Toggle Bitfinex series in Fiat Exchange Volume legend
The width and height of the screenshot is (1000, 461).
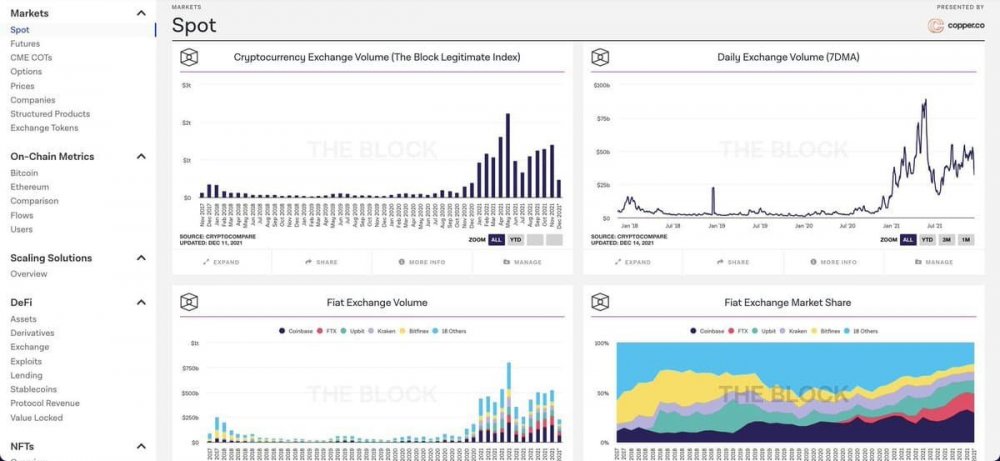tap(415, 331)
